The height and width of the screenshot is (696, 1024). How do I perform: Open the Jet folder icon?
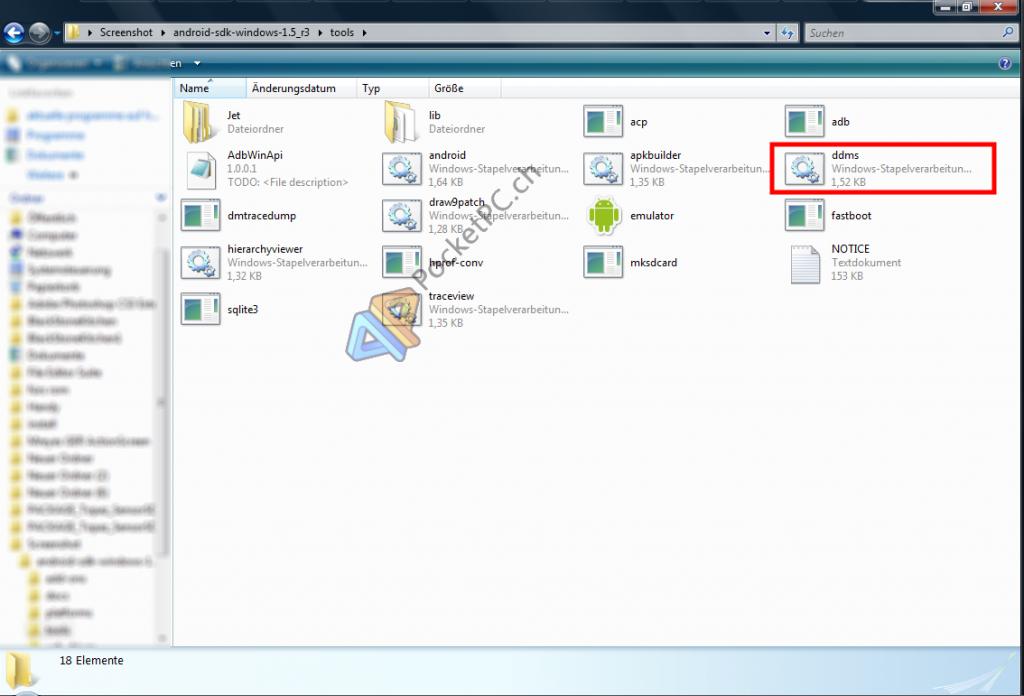click(200, 122)
